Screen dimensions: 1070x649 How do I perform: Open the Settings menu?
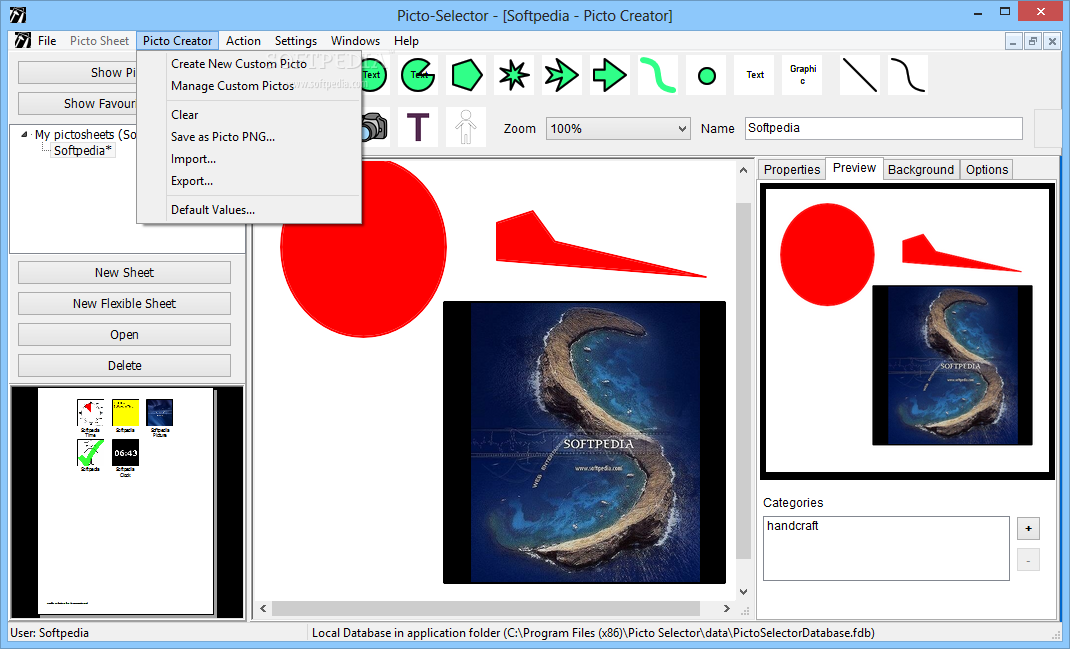295,40
